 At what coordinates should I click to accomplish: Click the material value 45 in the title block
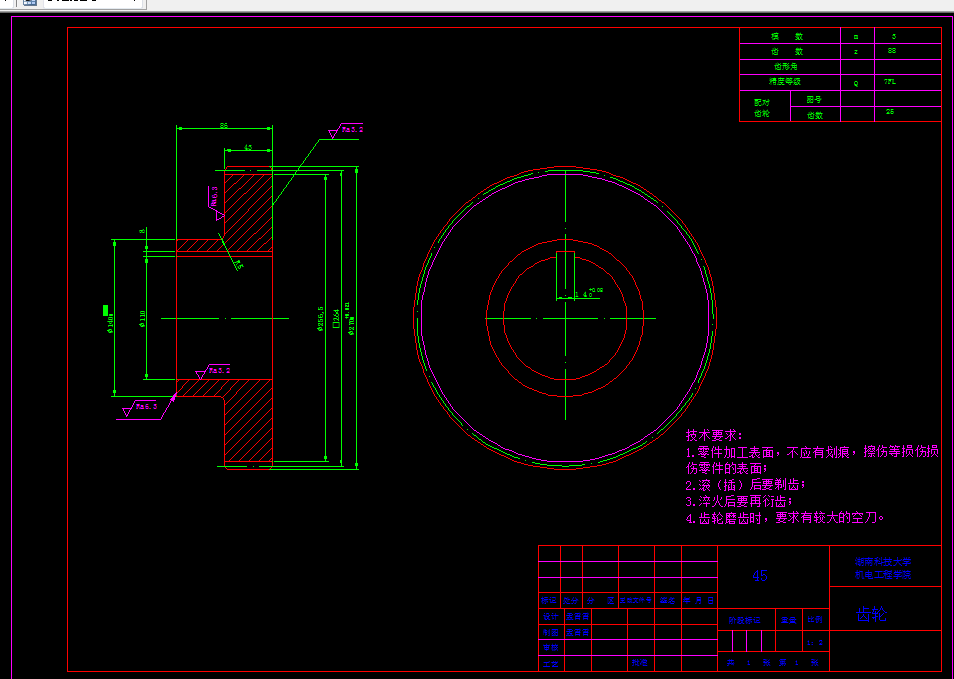tap(760, 576)
